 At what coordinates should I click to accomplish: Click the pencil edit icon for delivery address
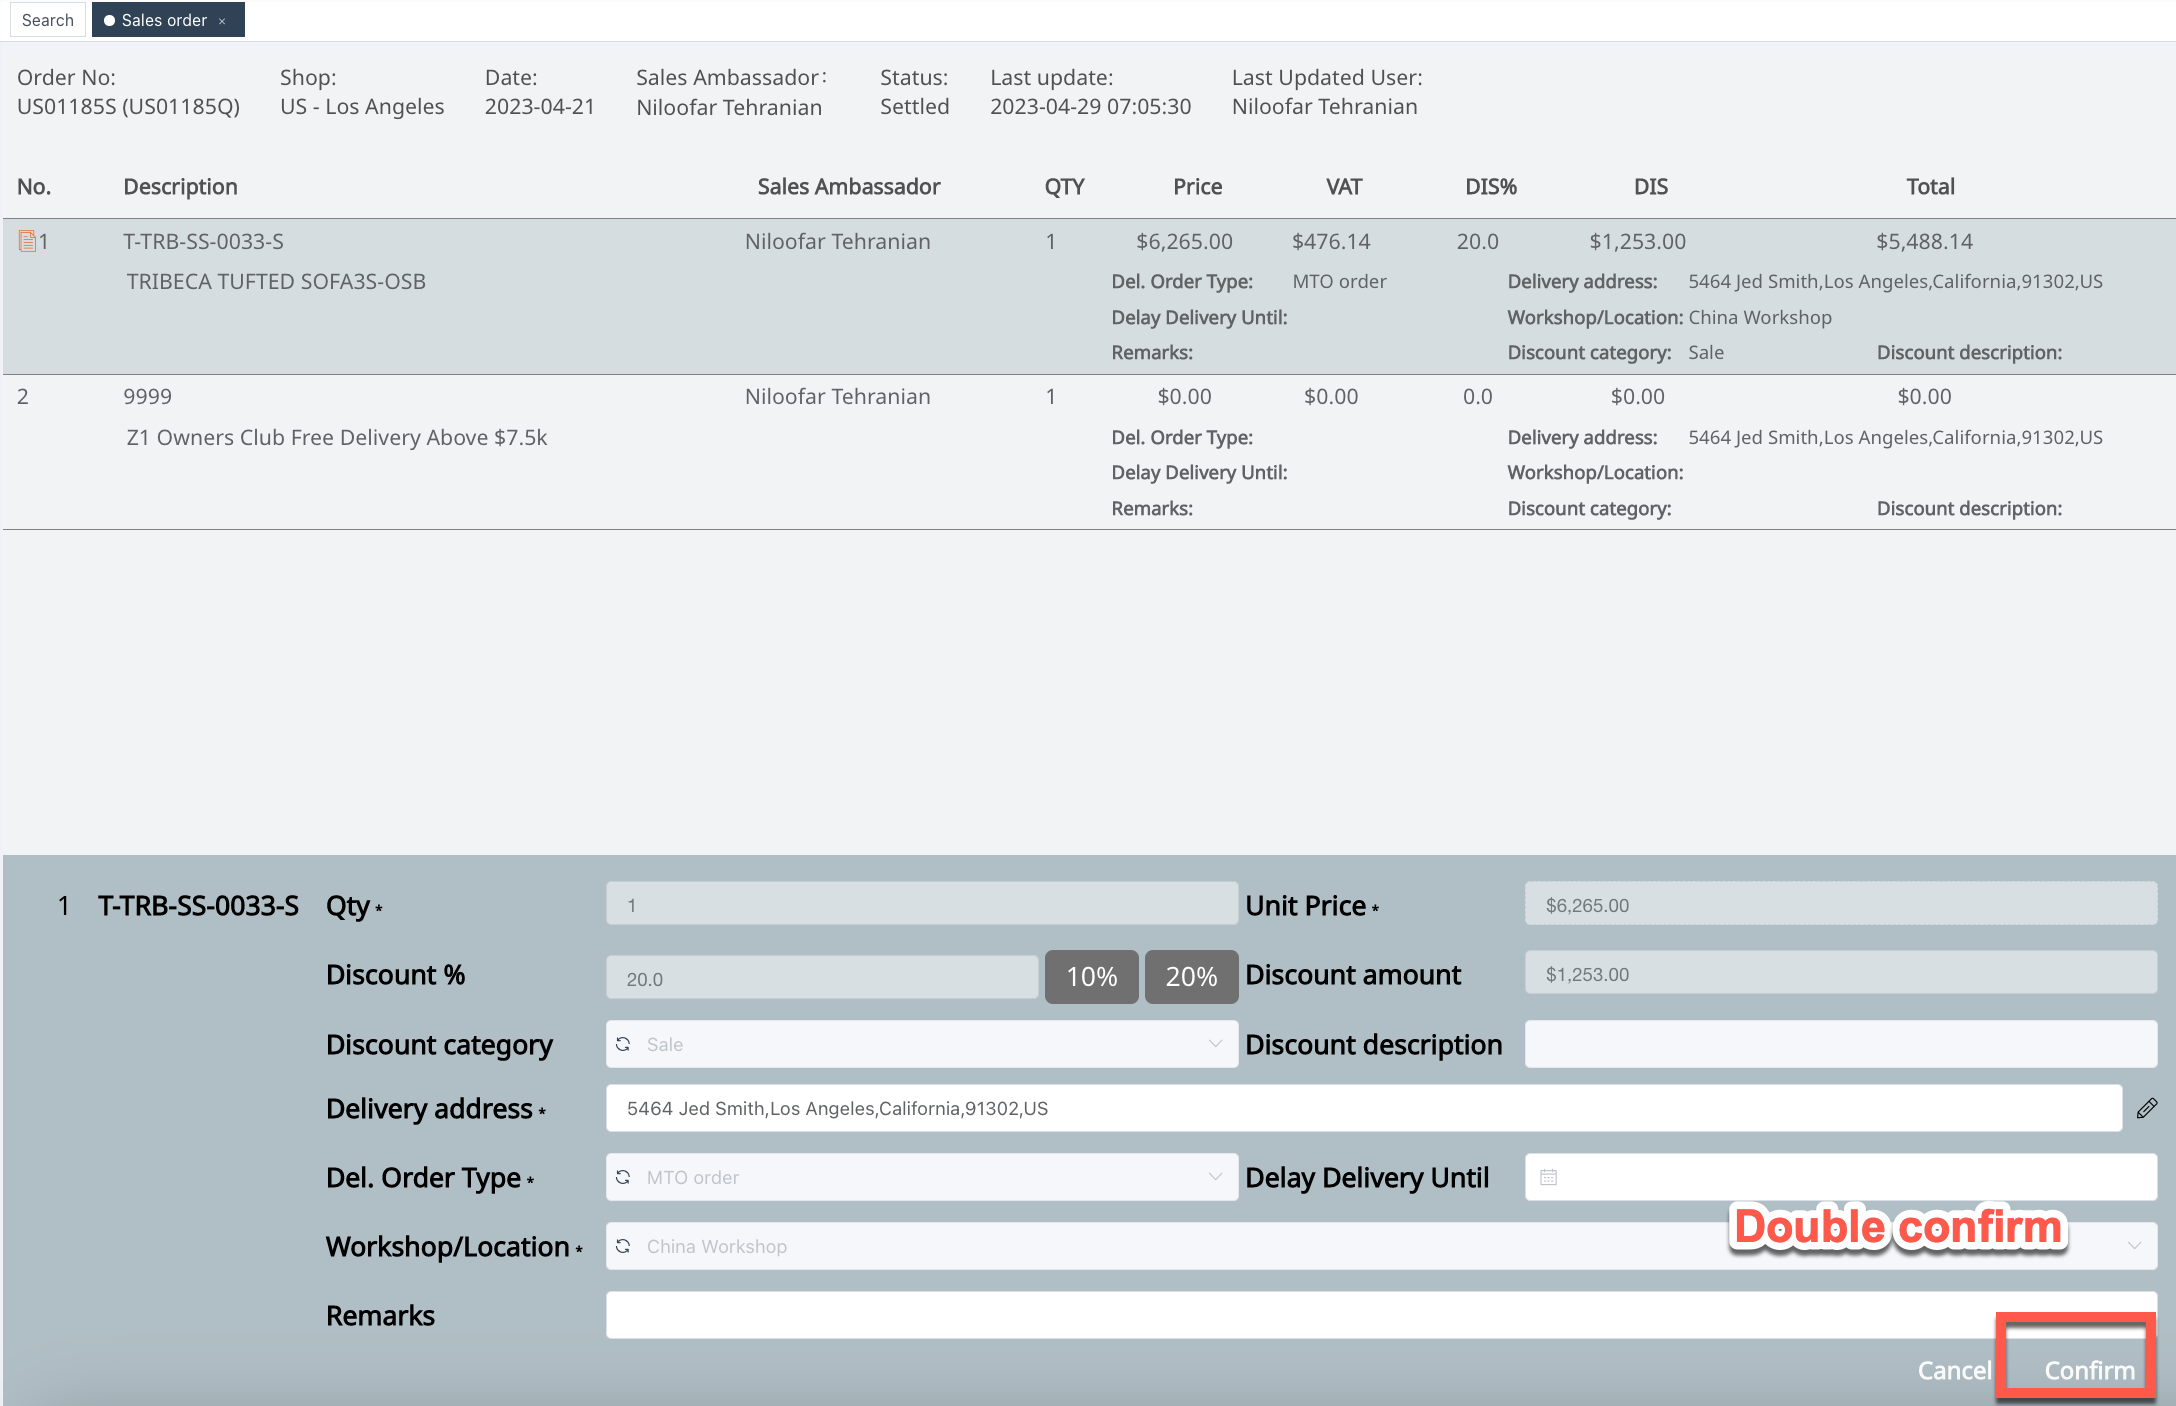[x=2146, y=1108]
